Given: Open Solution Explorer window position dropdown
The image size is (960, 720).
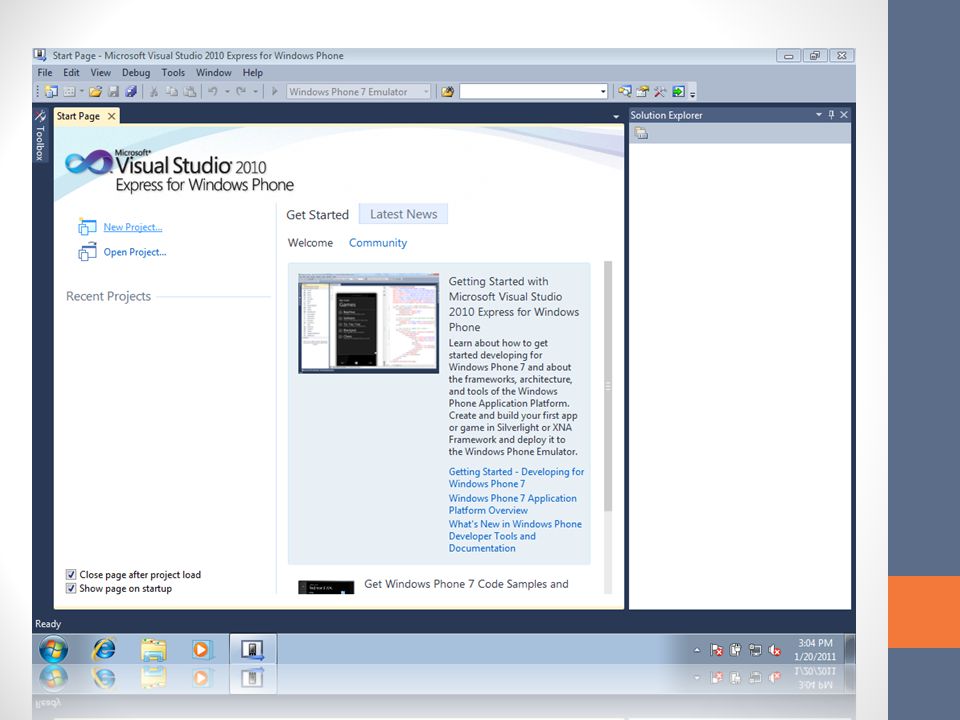Looking at the screenshot, I should (819, 114).
